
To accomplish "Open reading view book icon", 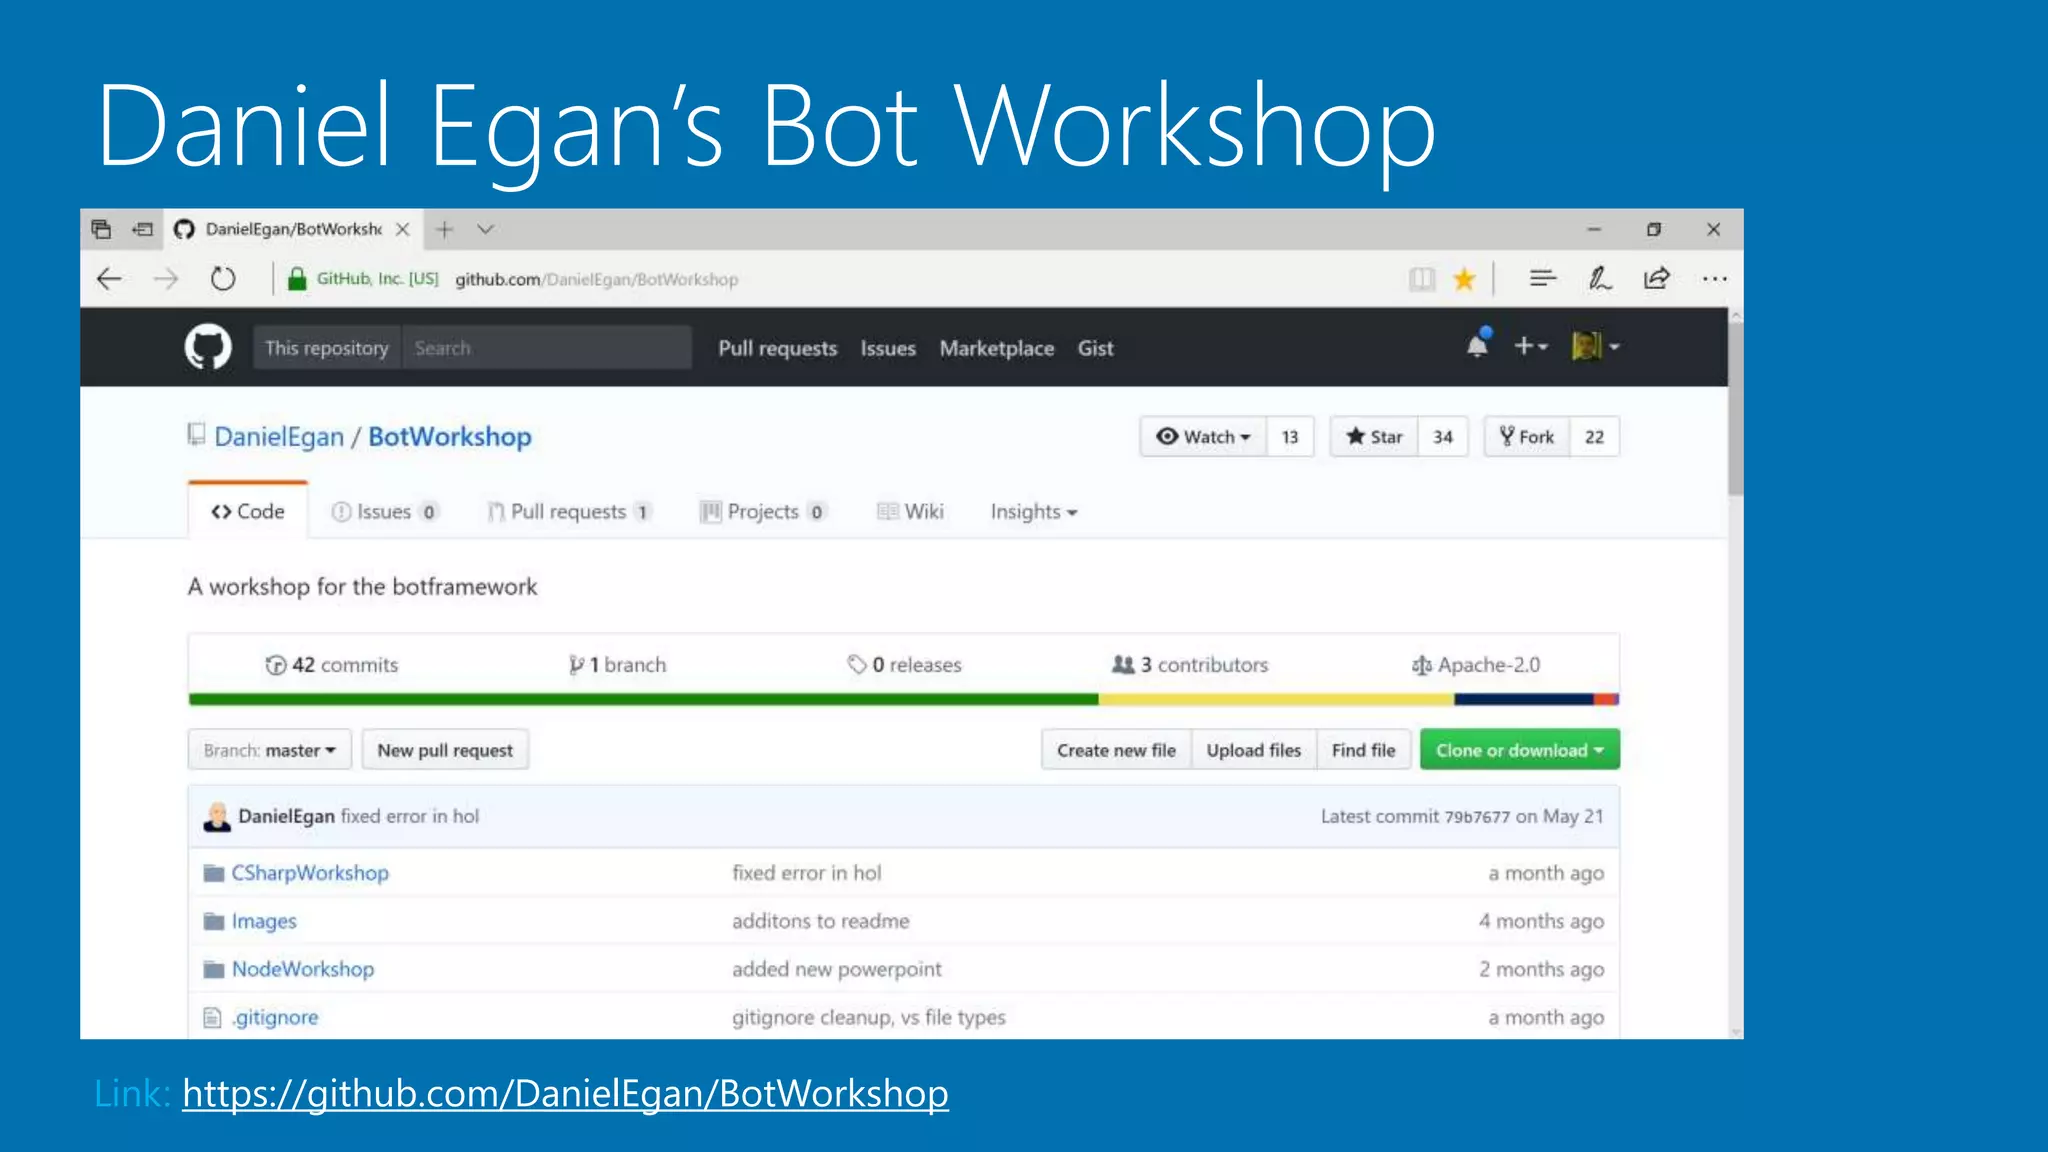I will 1421,279.
